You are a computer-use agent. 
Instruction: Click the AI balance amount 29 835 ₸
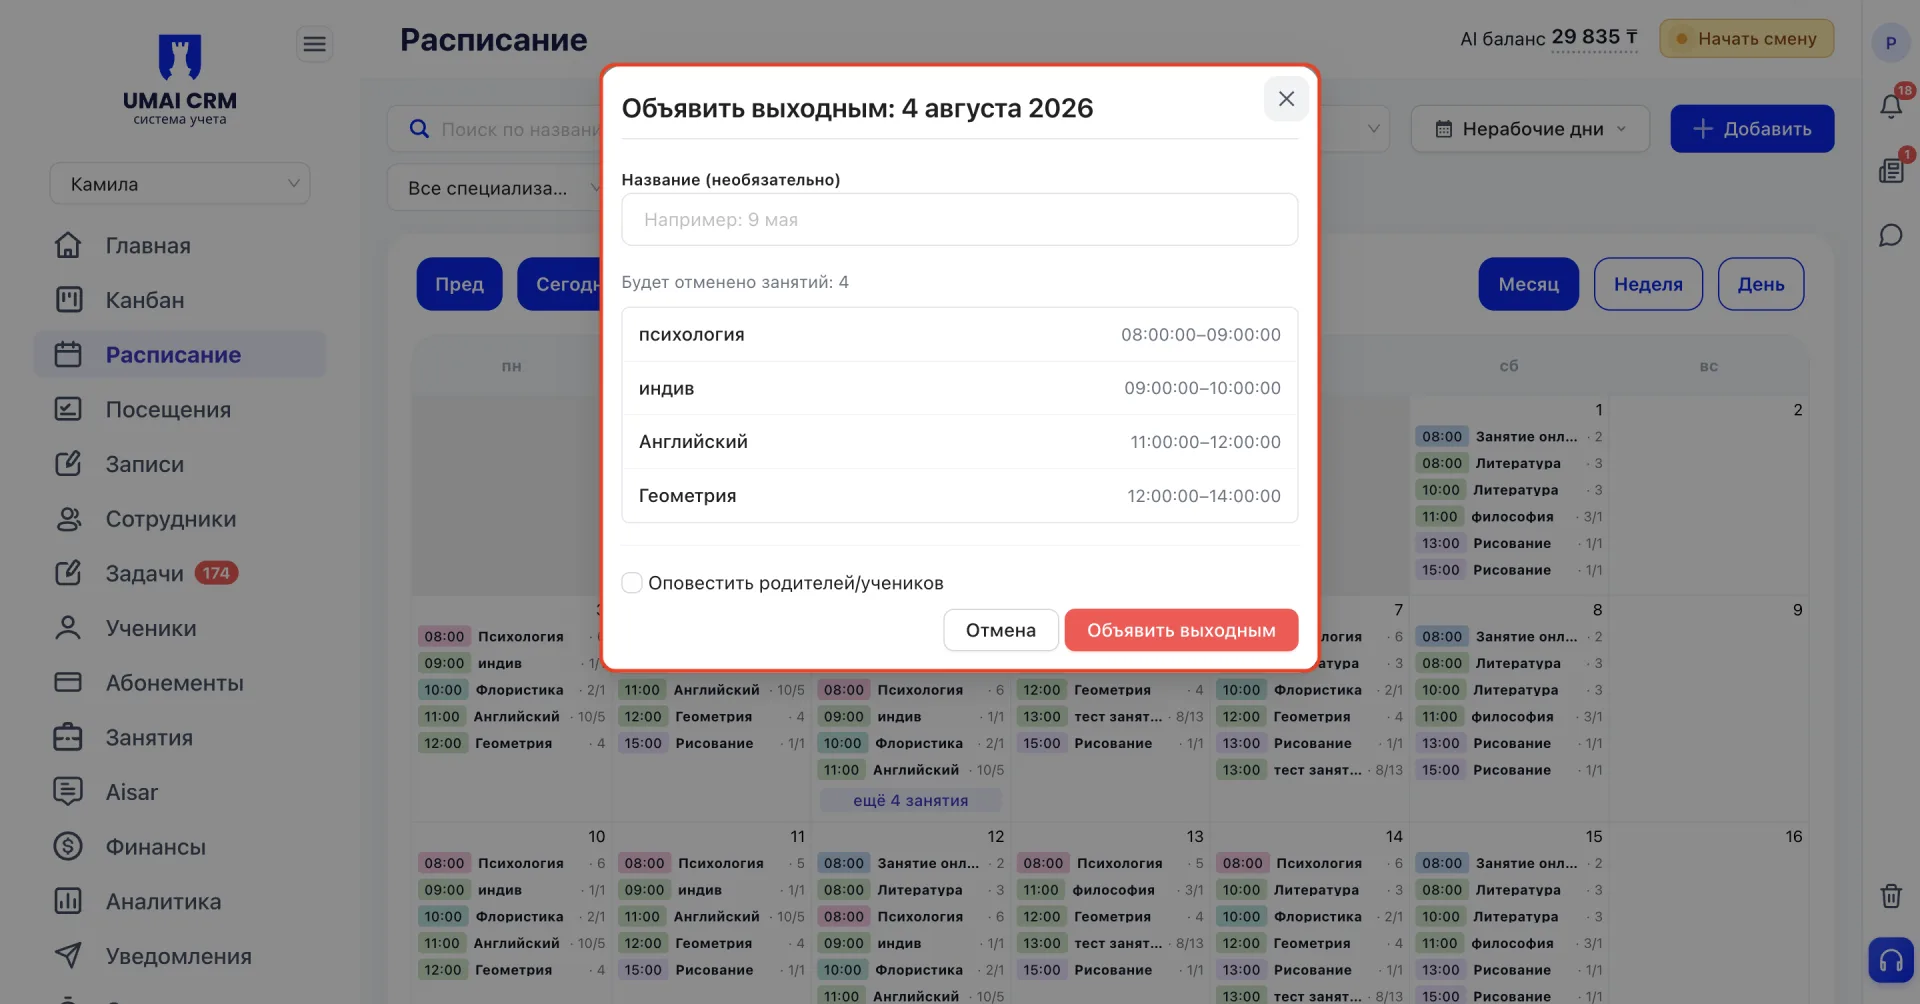tap(1594, 37)
